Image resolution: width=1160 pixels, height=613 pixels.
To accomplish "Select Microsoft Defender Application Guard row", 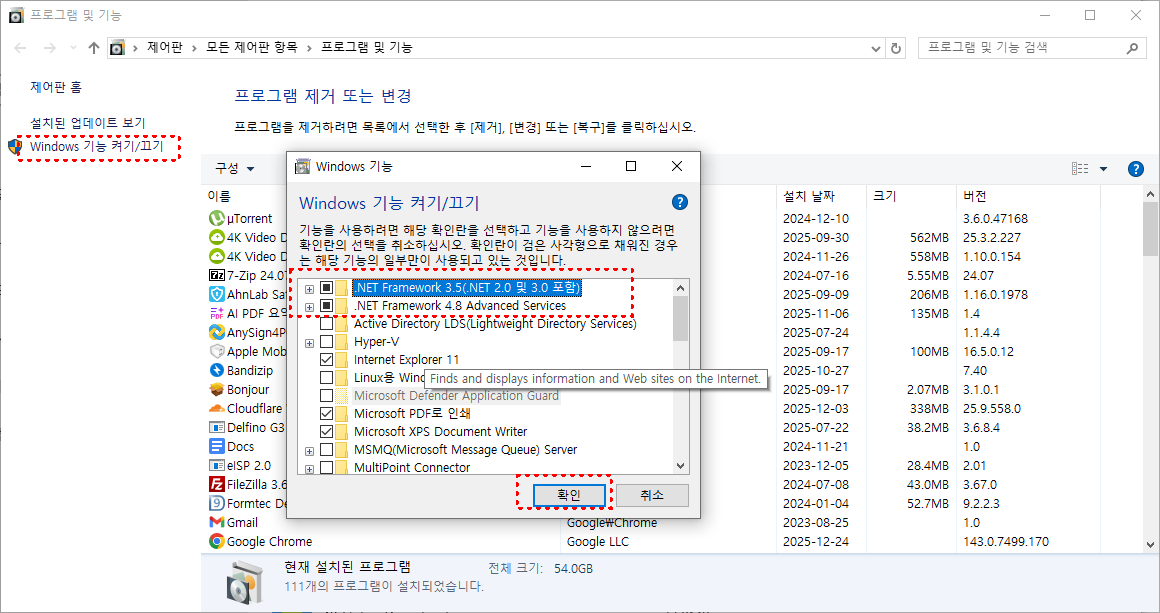I will [456, 396].
